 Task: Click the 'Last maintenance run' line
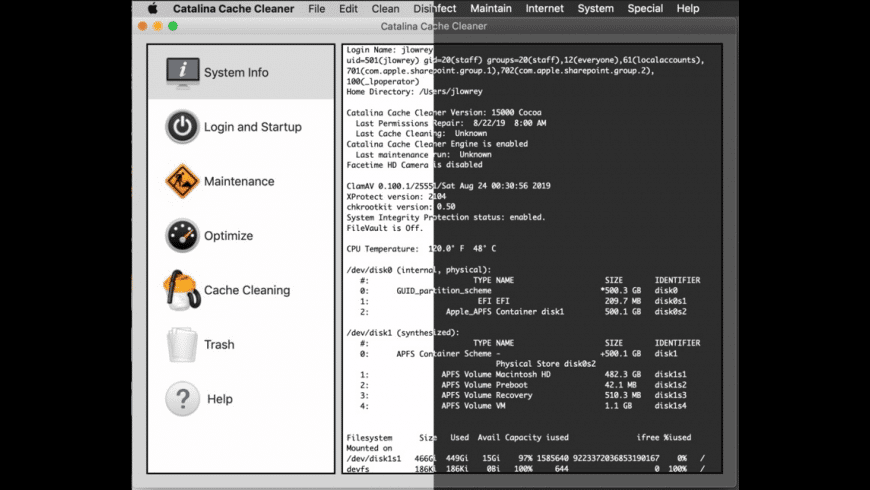pyautogui.click(x=423, y=155)
